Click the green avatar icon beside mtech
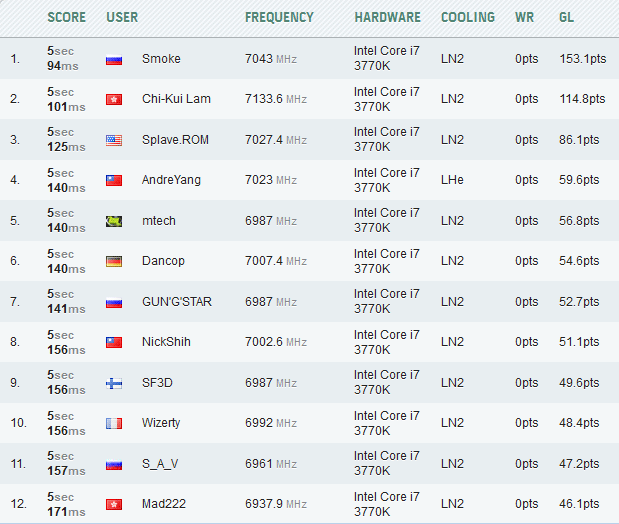Image resolution: width=619 pixels, height=524 pixels. click(114, 221)
